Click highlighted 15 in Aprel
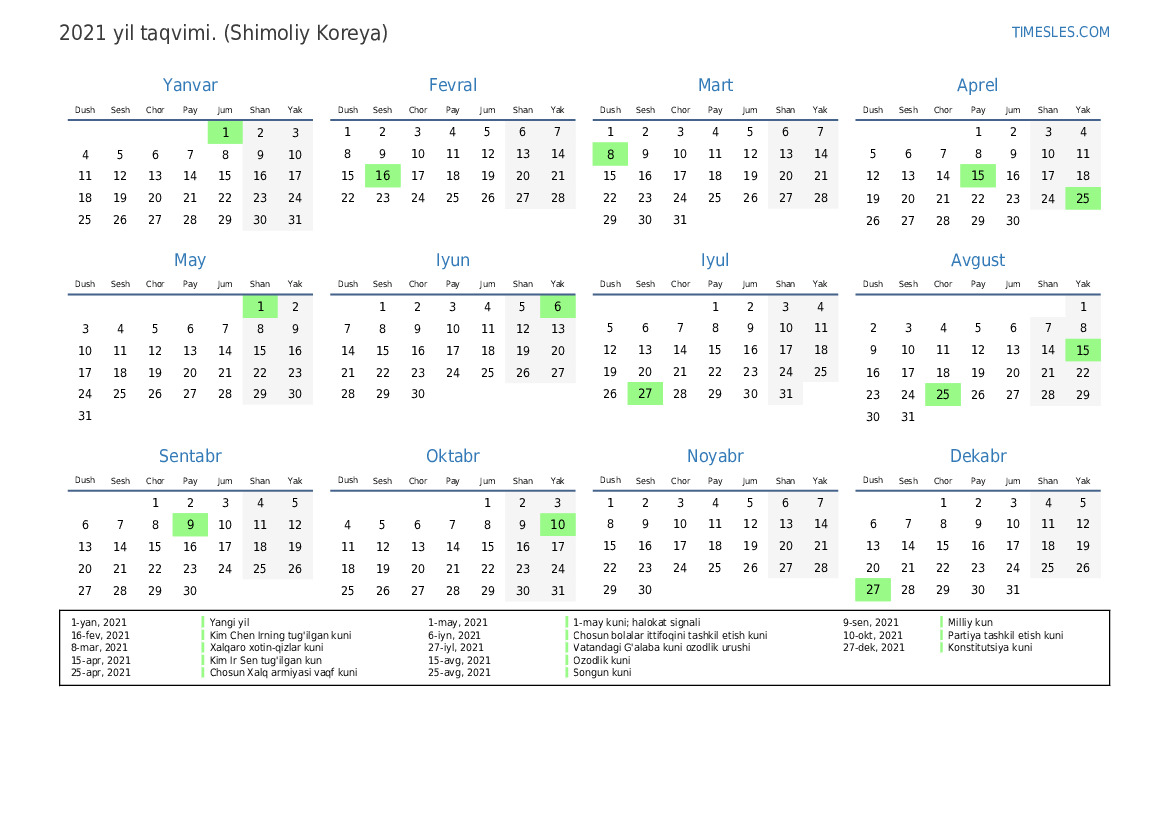This screenshot has width=1169, height=827. coord(977,176)
